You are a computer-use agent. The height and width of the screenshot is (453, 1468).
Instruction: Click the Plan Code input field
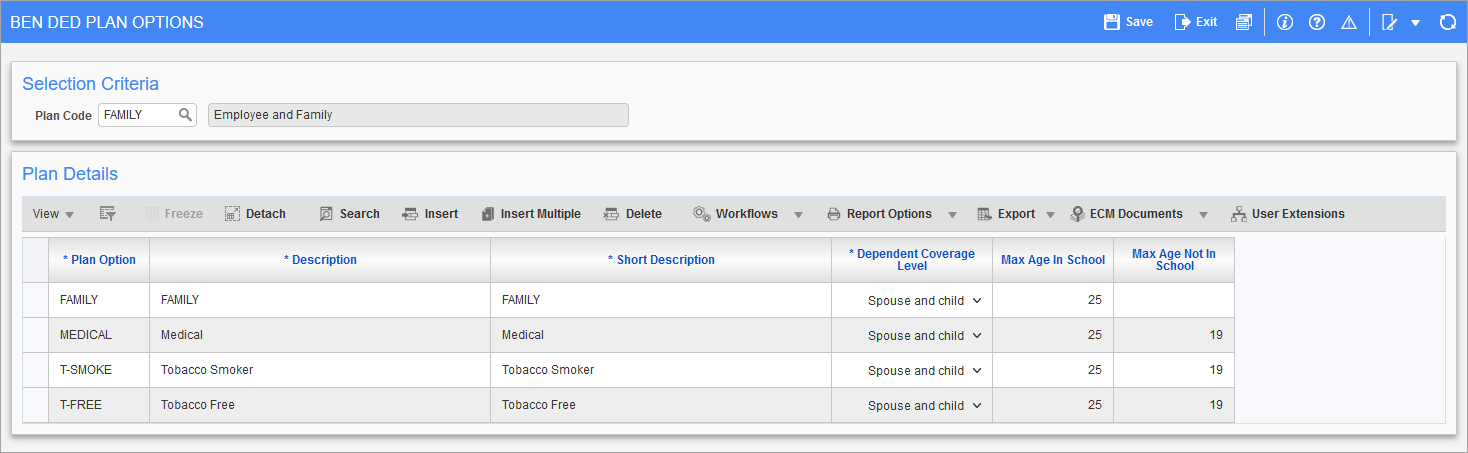138,115
